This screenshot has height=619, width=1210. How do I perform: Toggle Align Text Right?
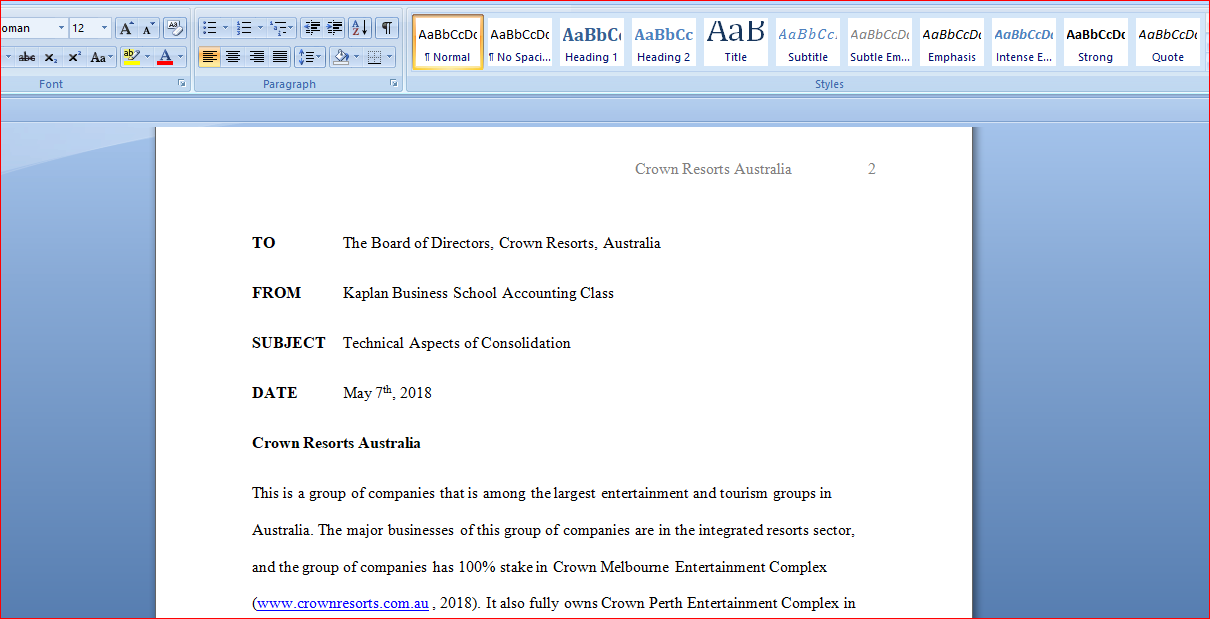[256, 57]
